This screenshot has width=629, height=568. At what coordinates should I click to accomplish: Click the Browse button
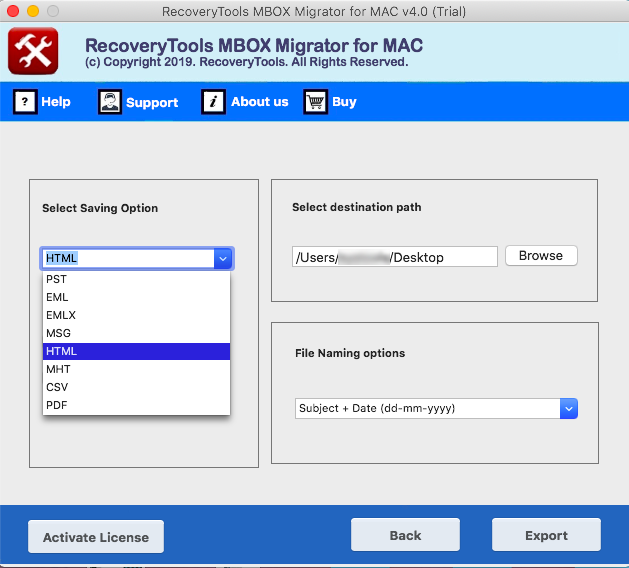point(541,256)
